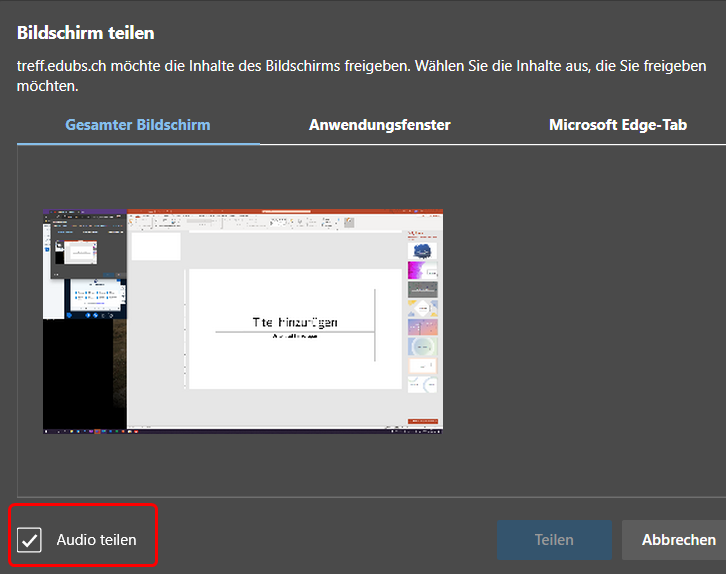Click the Audio teilen label text
Screen dimensions: 726x574
point(96,540)
